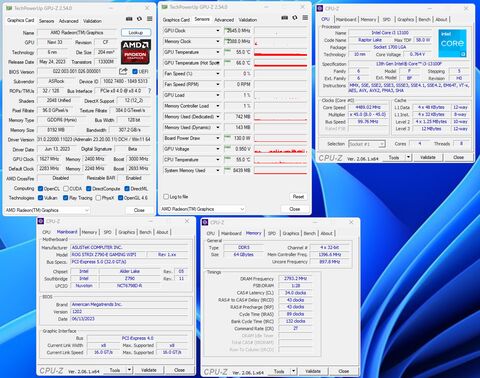Click the Lookup button in GPU-Z
The height and width of the screenshot is (378, 480).
point(136,32)
